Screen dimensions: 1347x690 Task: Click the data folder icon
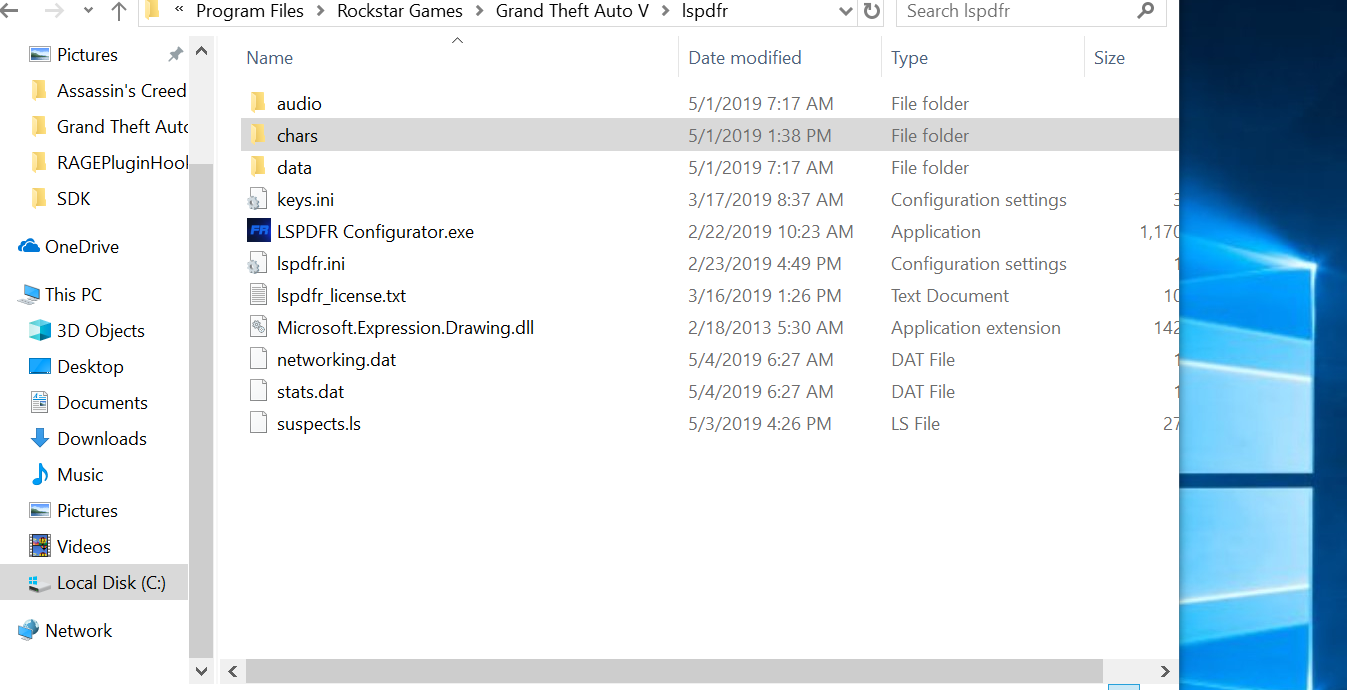(258, 167)
